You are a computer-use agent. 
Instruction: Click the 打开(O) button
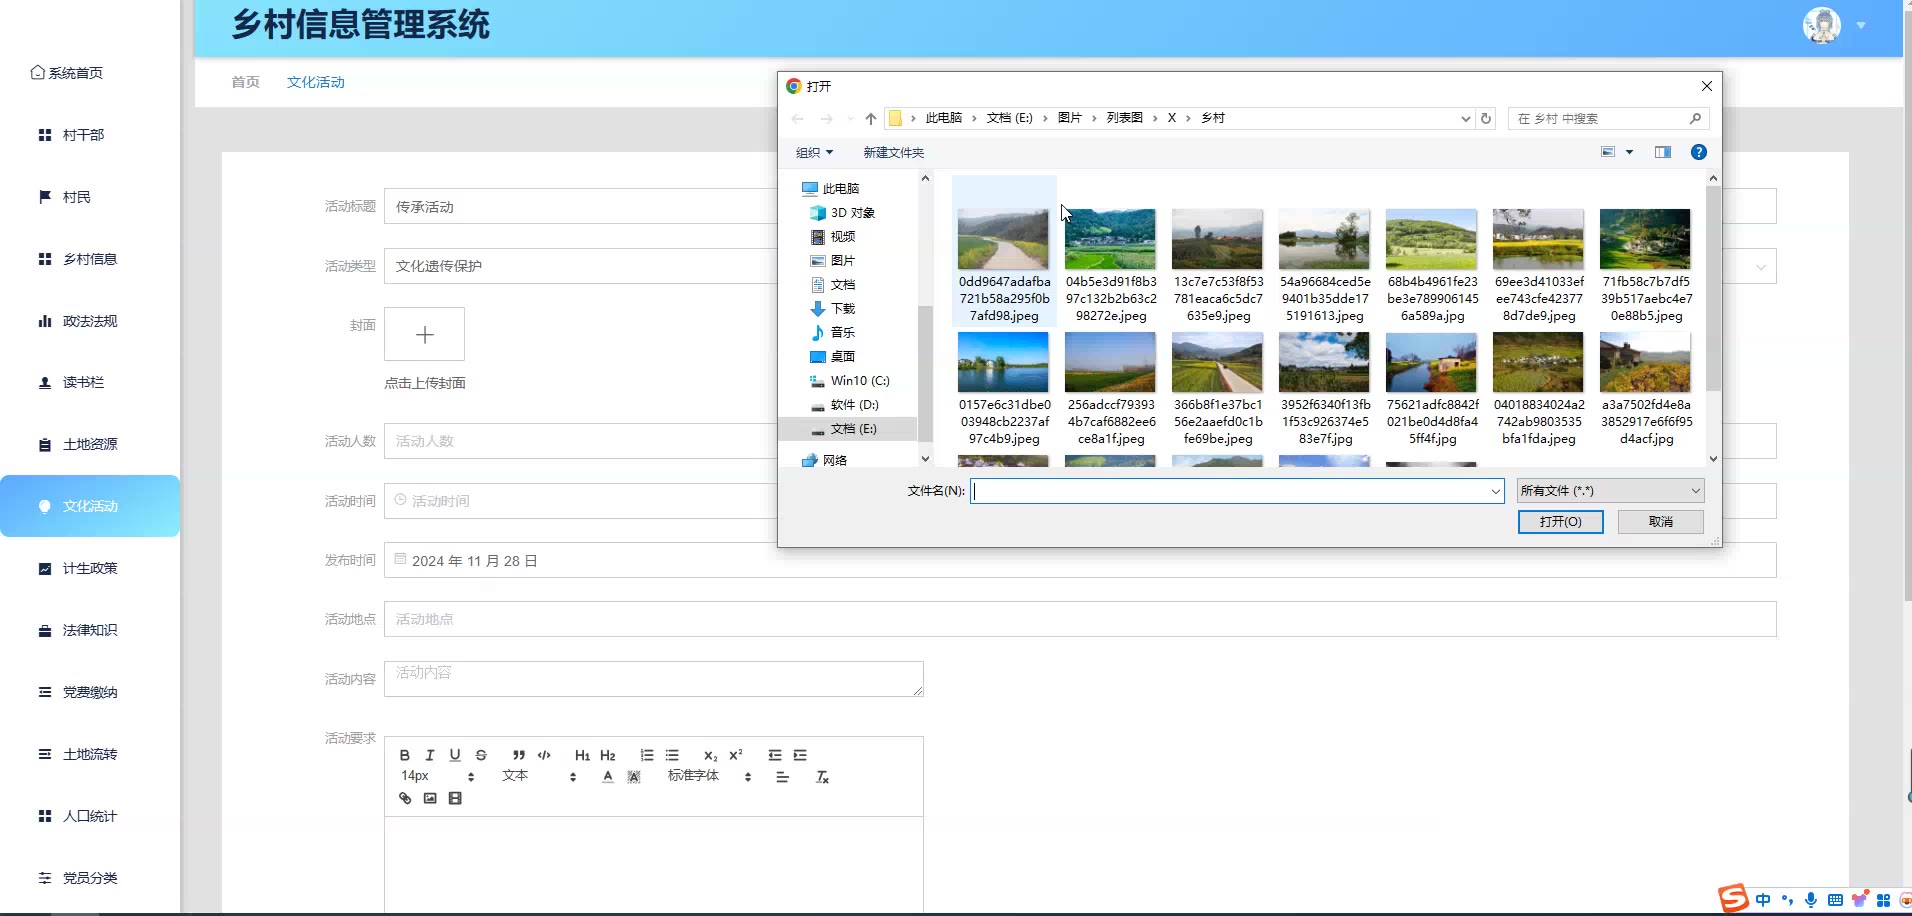coord(1560,522)
